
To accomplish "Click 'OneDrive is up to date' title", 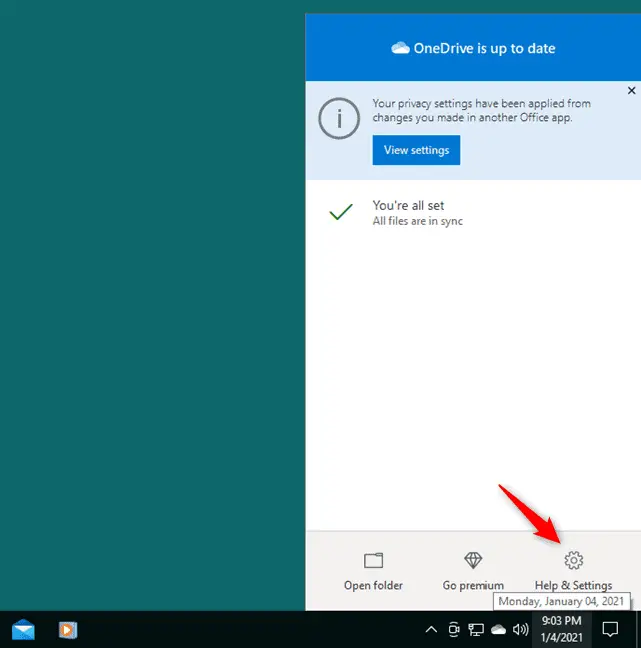I will (x=484, y=49).
